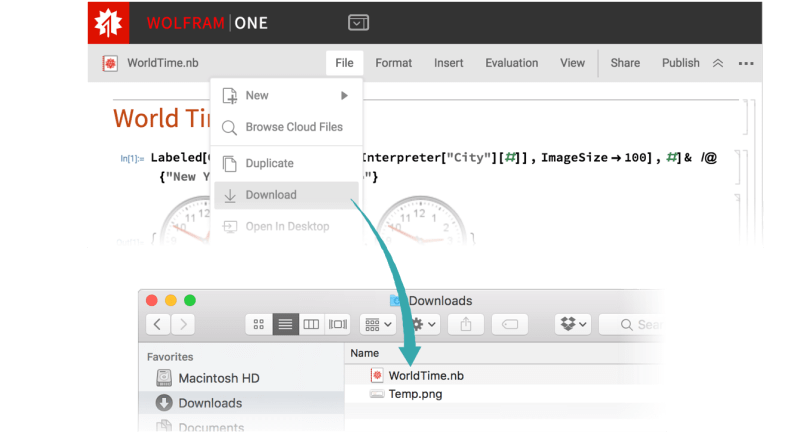Select Macintosh HD in Finder sidebar
Viewport: 800px width, 432px height.
click(241, 378)
